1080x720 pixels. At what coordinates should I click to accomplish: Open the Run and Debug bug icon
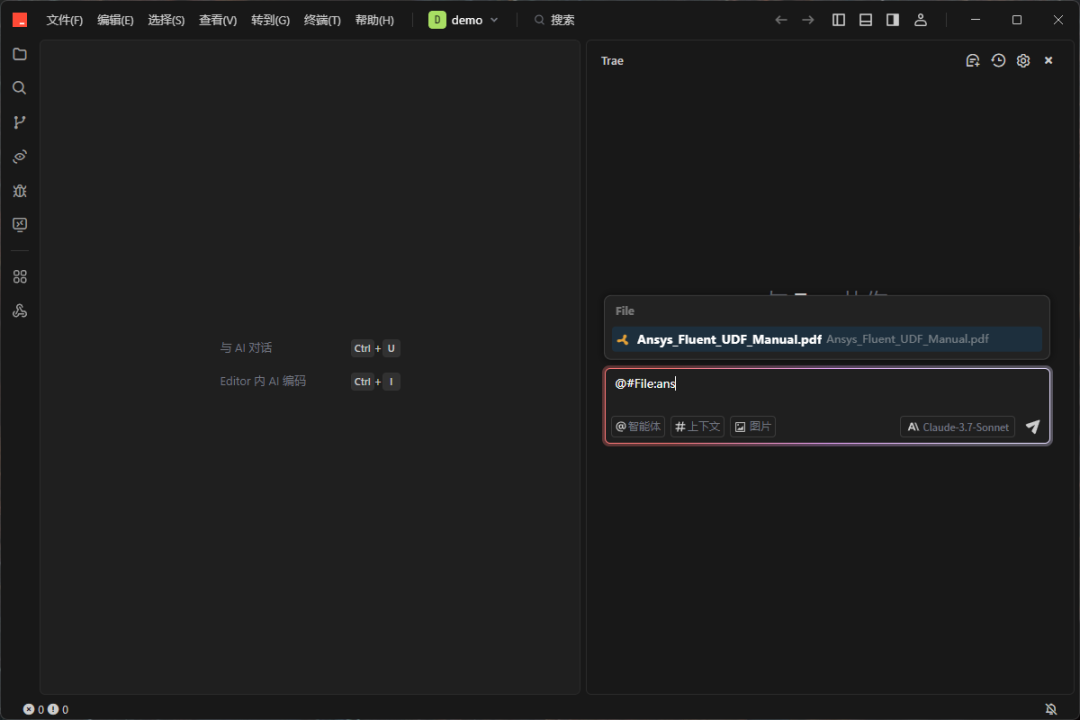(x=19, y=190)
